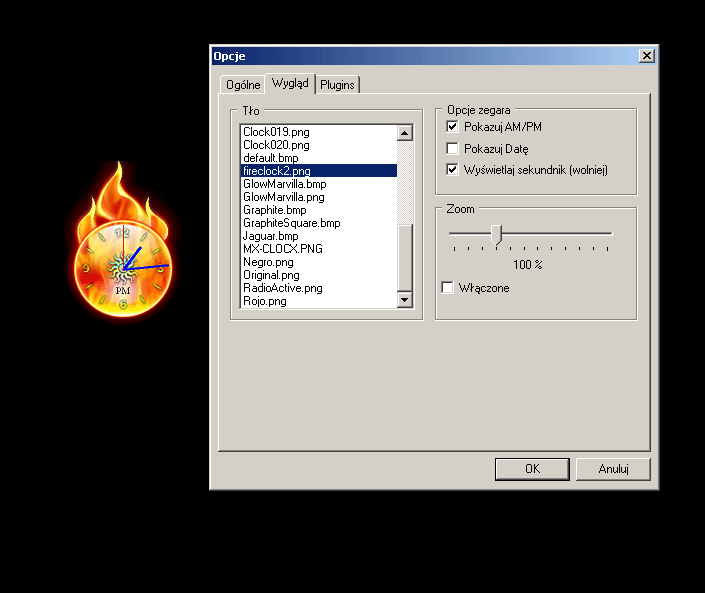Image resolution: width=705 pixels, height=593 pixels.
Task: Click the list scrollbar up arrow
Action: click(405, 133)
